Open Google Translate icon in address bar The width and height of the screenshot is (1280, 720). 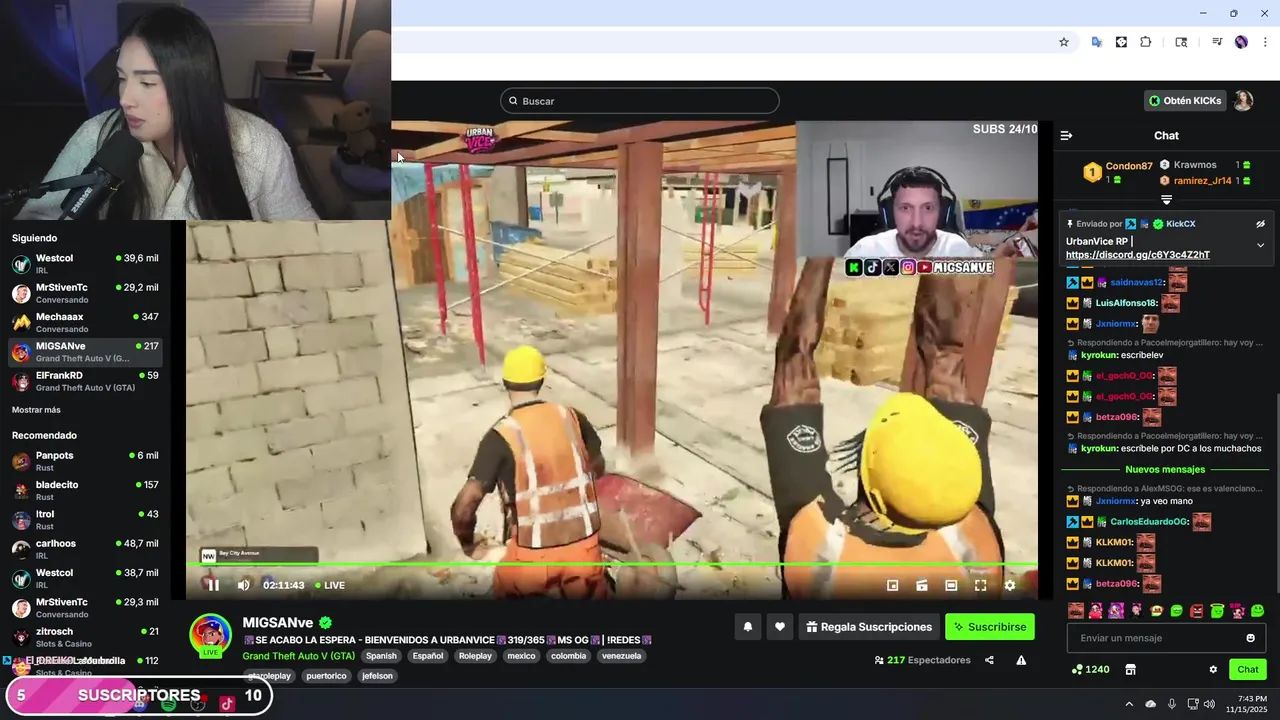tap(1097, 42)
